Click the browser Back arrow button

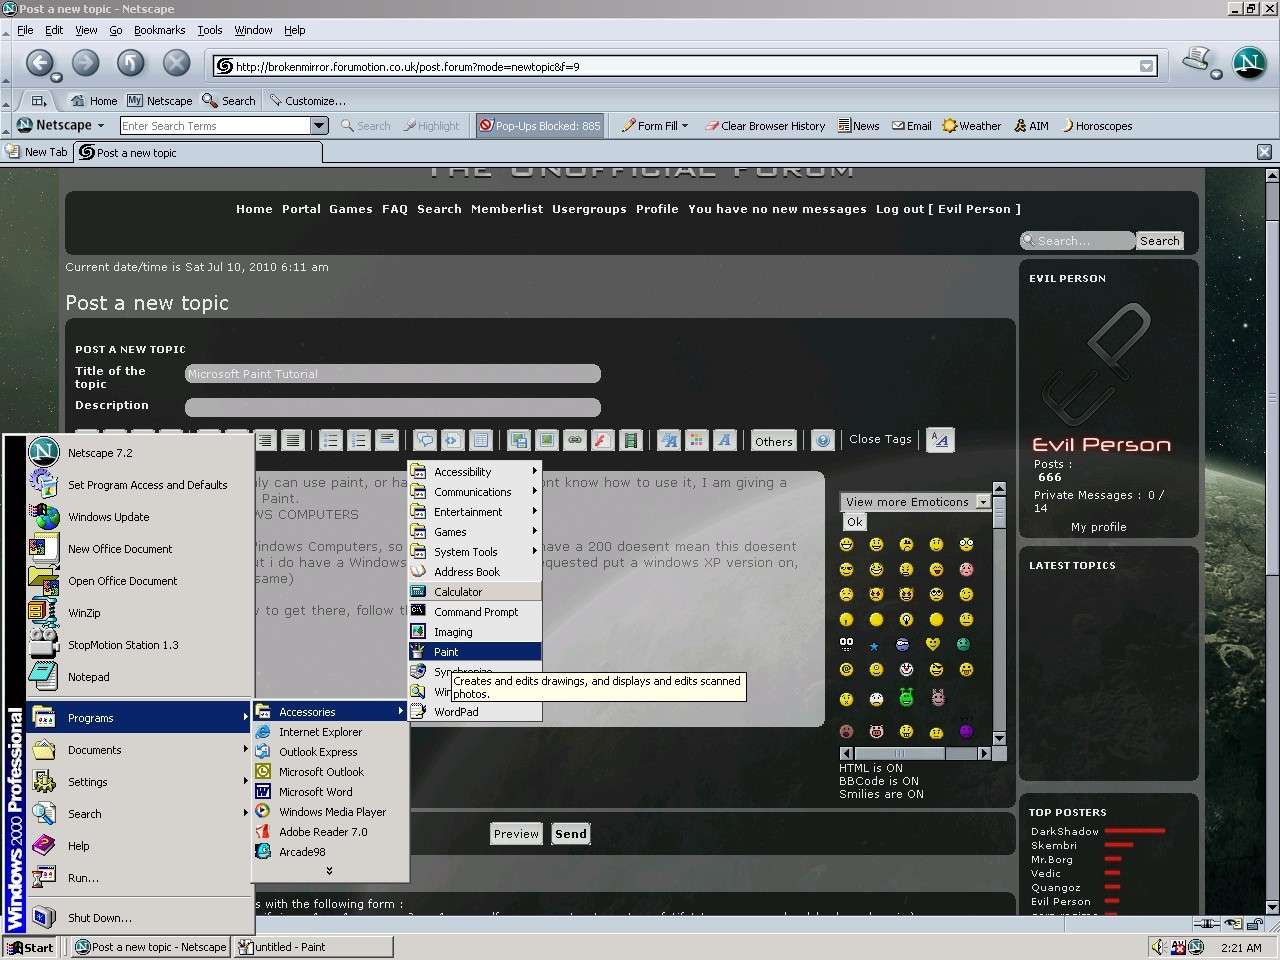tap(39, 63)
